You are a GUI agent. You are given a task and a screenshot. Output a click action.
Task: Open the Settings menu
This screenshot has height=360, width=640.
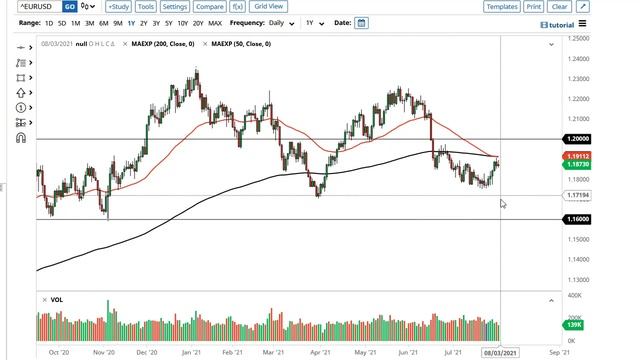point(175,7)
